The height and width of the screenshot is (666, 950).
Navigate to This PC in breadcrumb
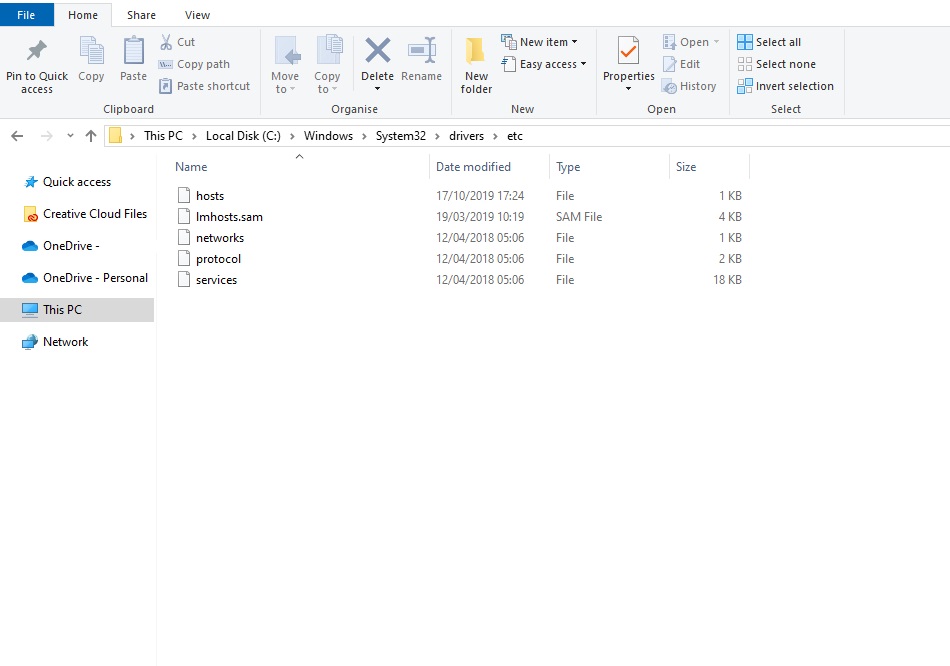pyautogui.click(x=163, y=136)
